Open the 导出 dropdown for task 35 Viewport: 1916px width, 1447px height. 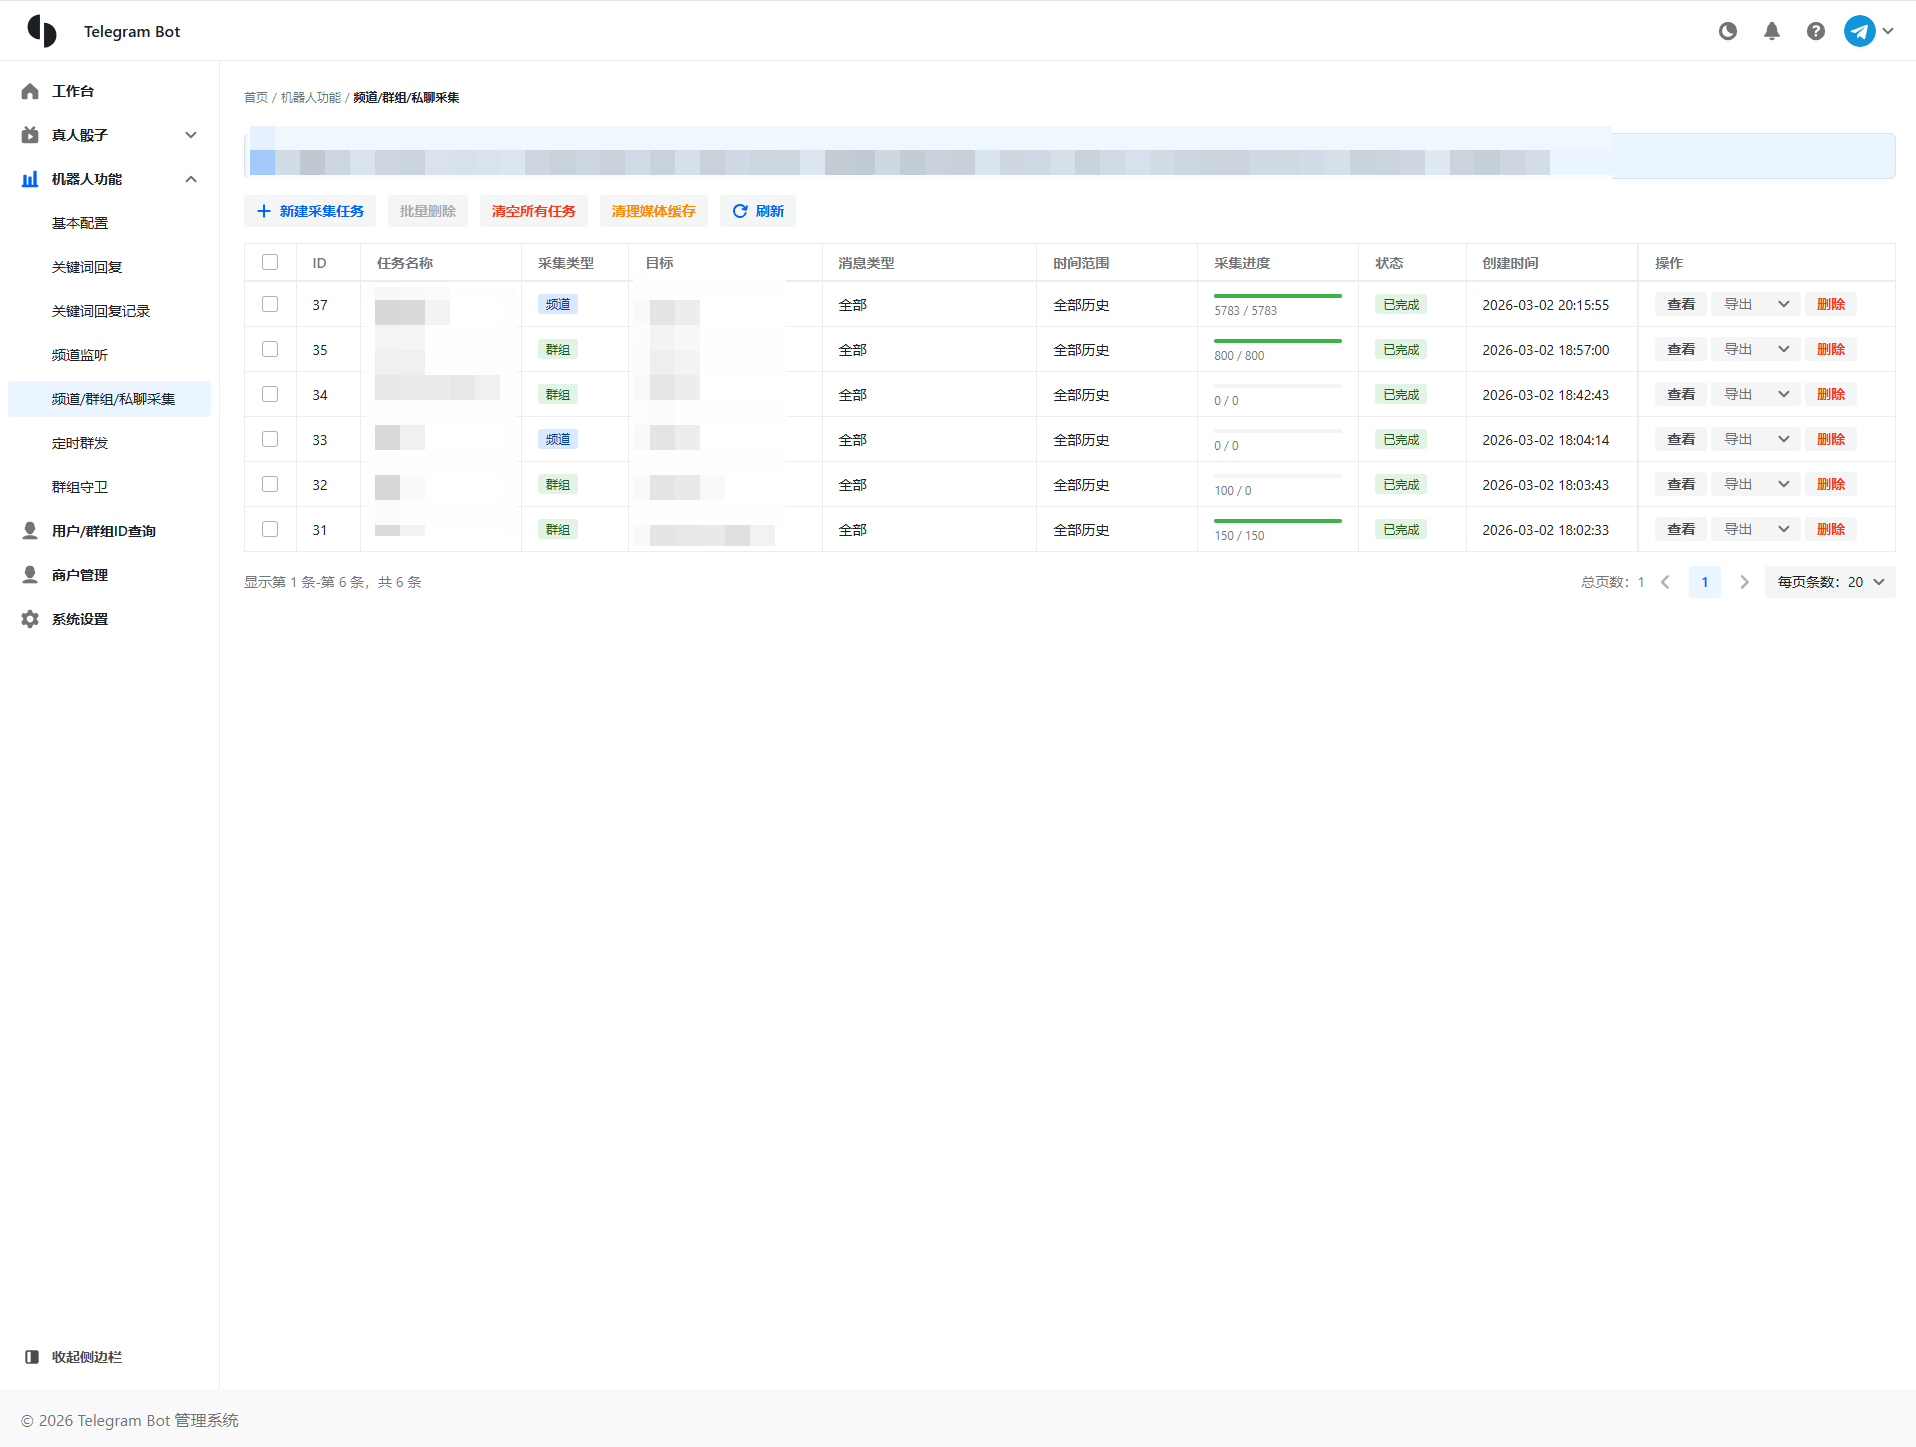pyautogui.click(x=1783, y=349)
